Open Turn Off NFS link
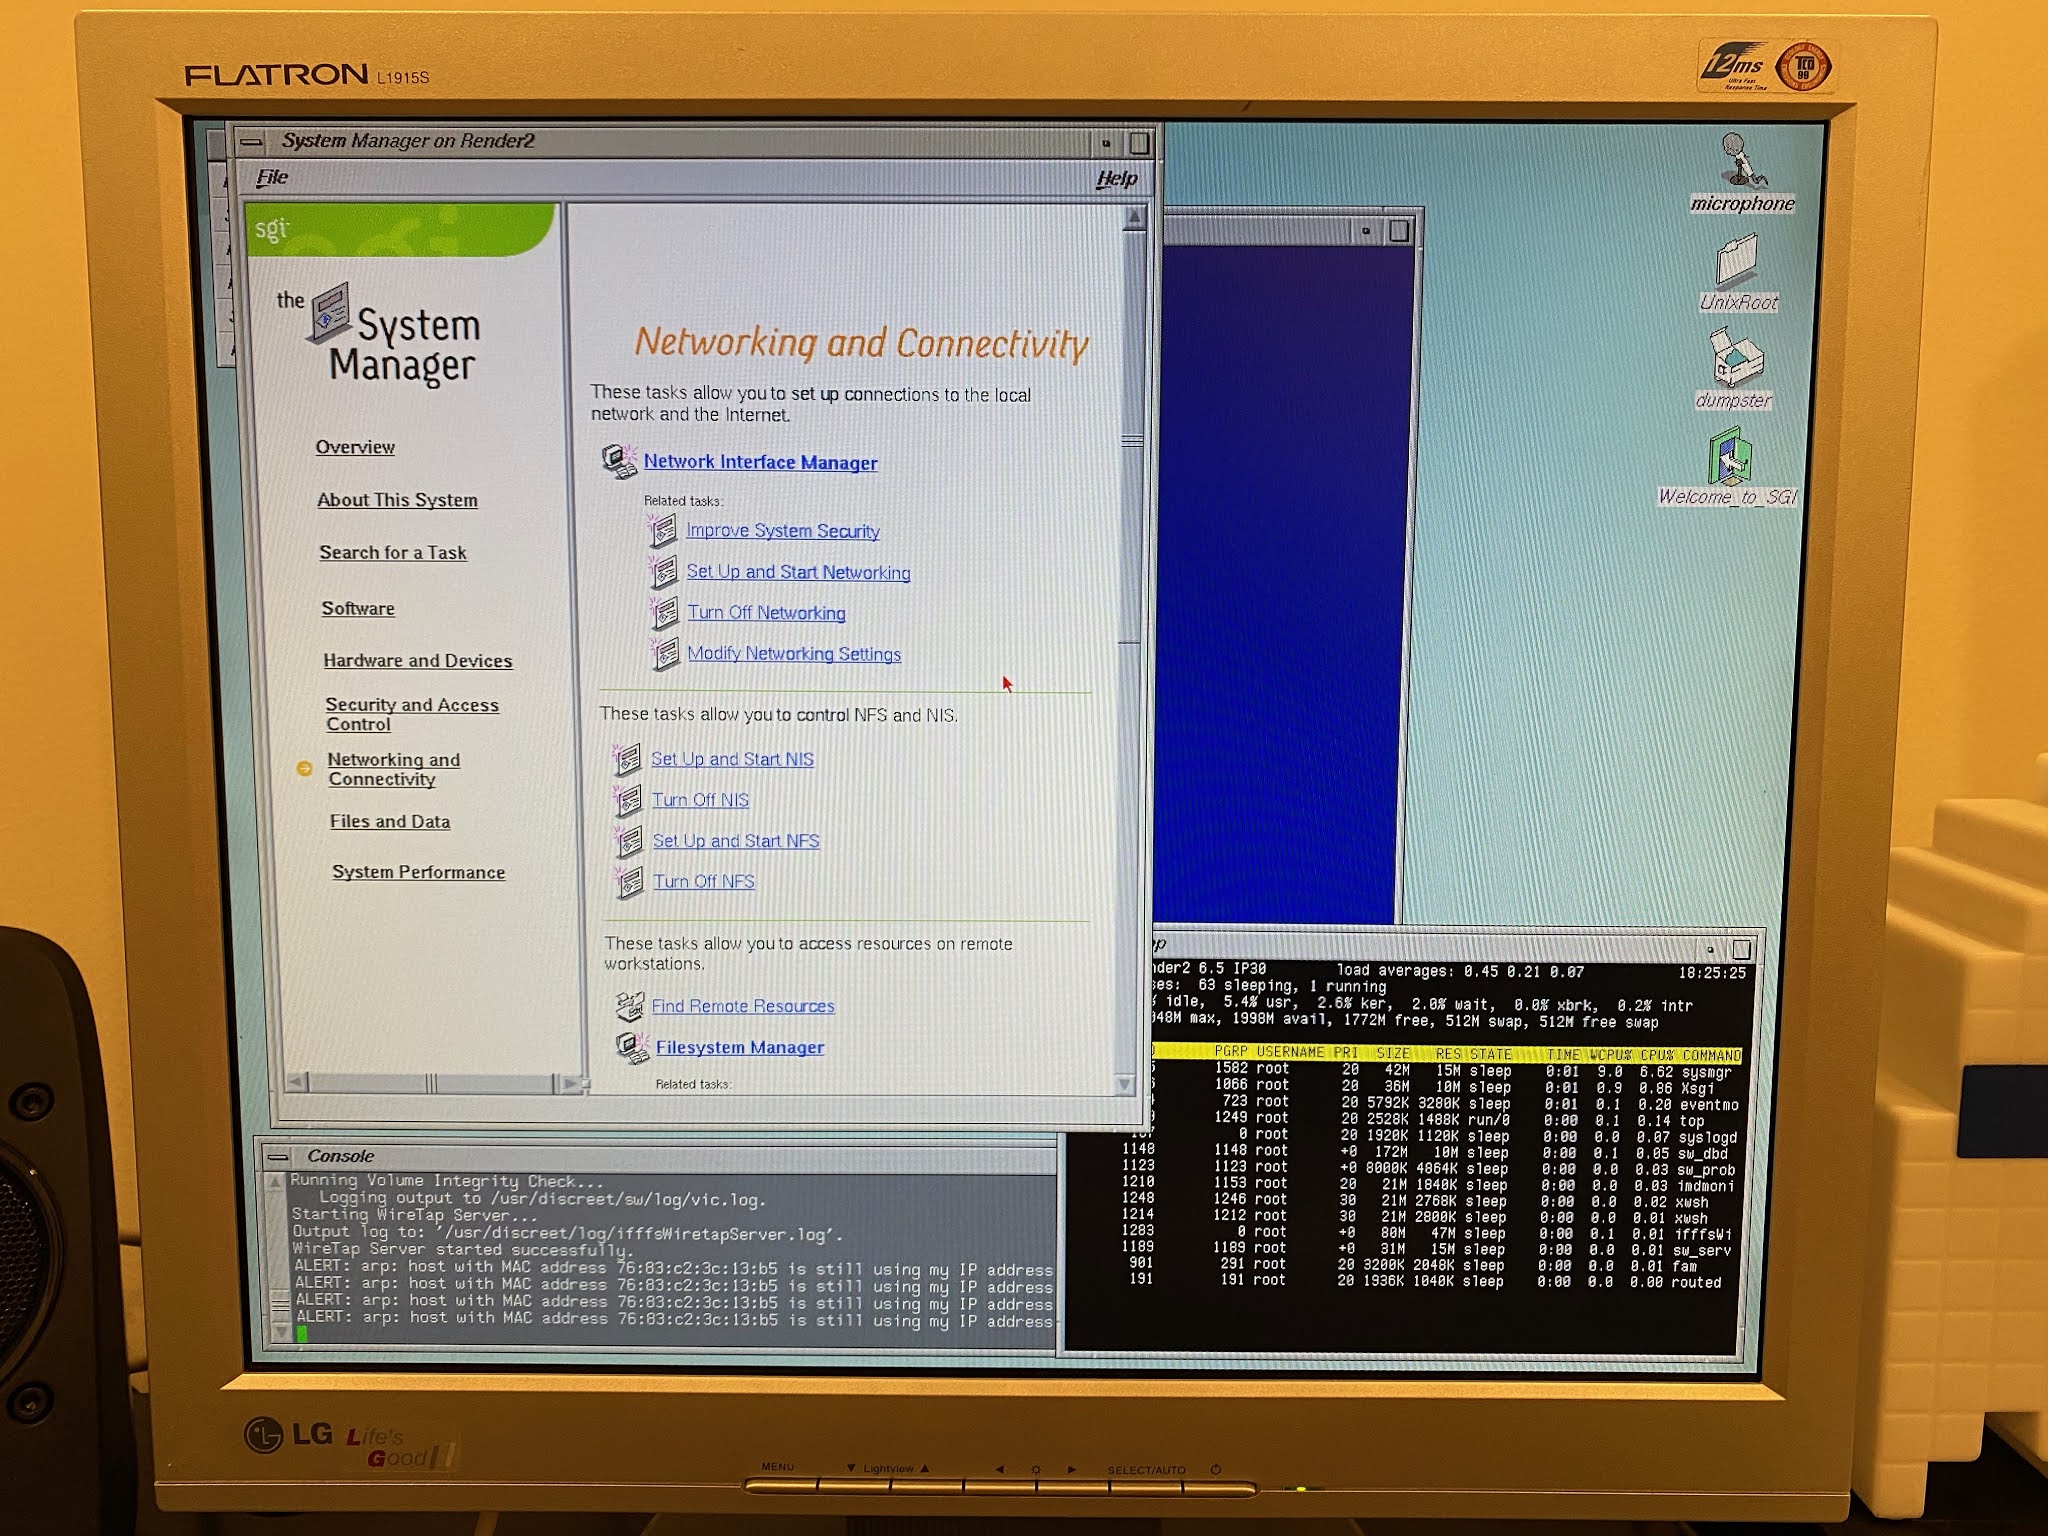Screen dimensions: 2048x1536 pos(704,882)
